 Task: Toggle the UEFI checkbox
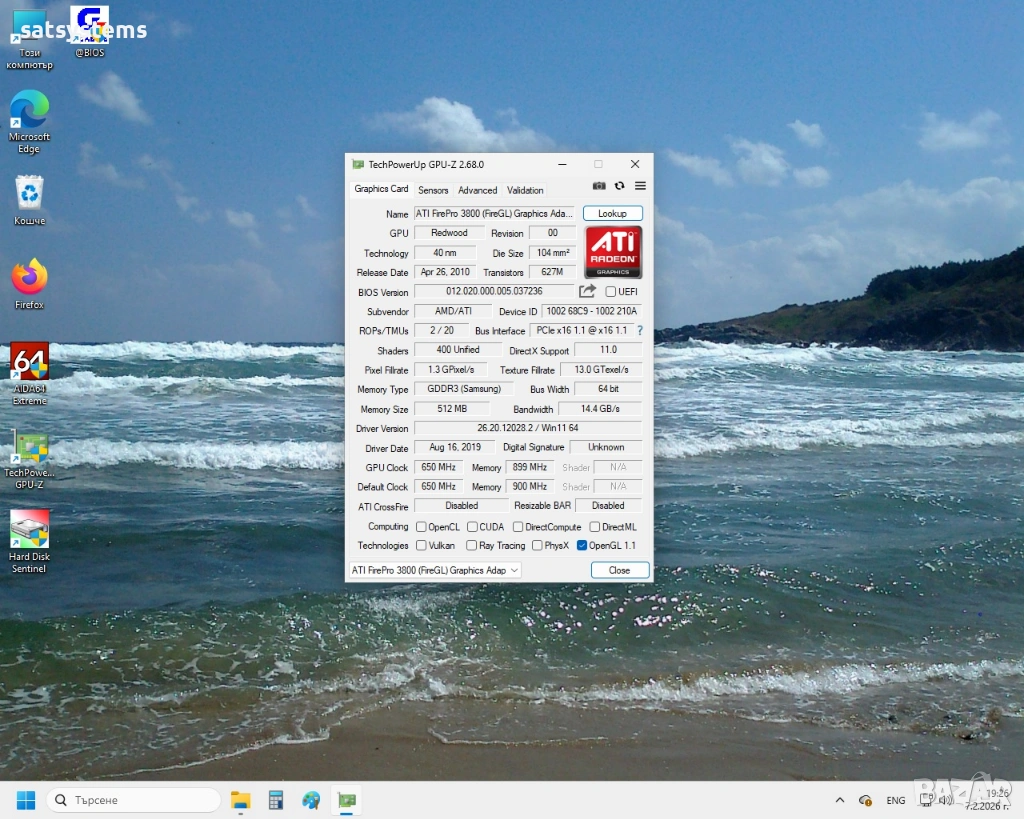coord(611,292)
